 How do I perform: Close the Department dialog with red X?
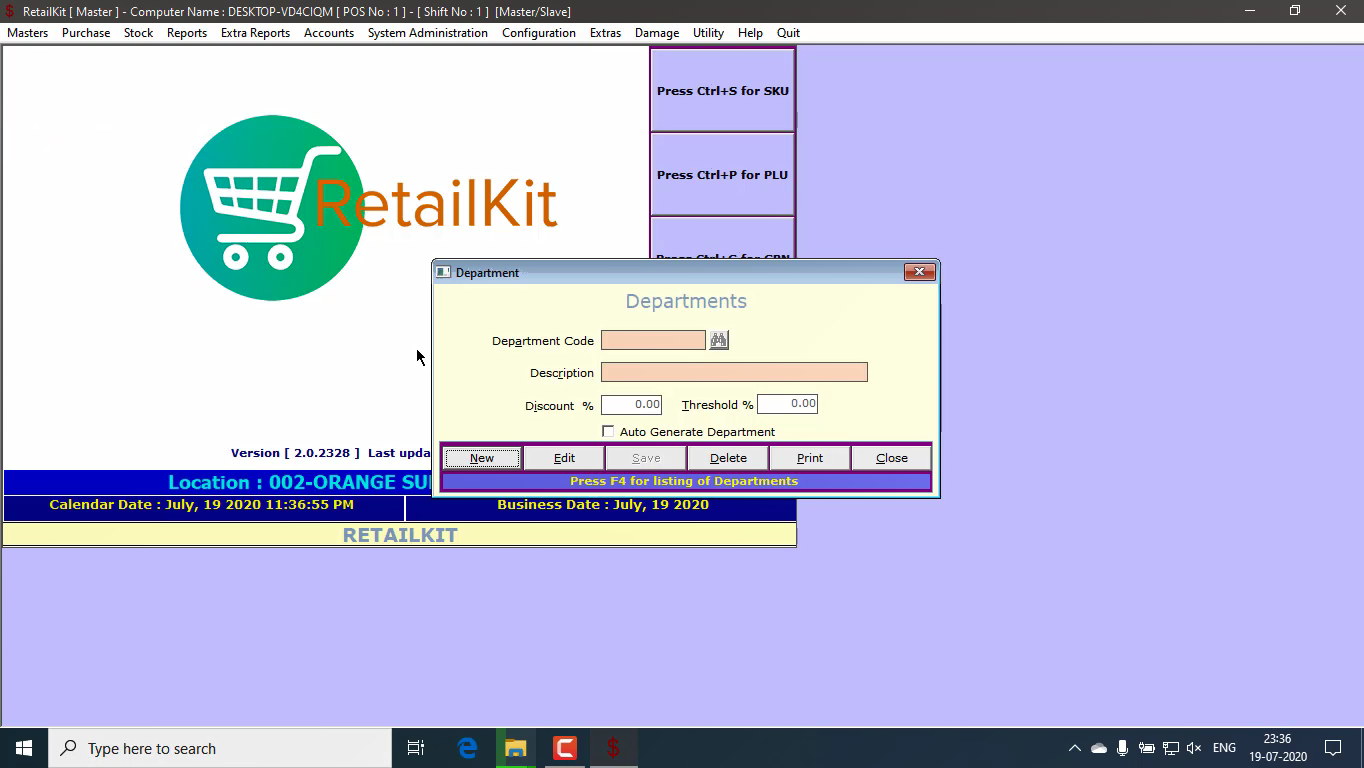tap(920, 272)
